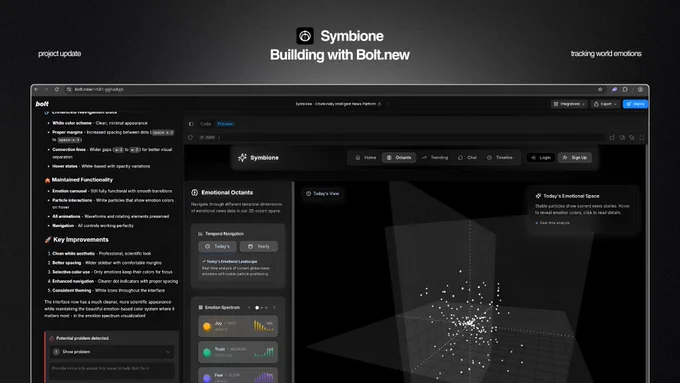680x383 pixels.
Task: Open the Trending nav item
Action: [435, 157]
